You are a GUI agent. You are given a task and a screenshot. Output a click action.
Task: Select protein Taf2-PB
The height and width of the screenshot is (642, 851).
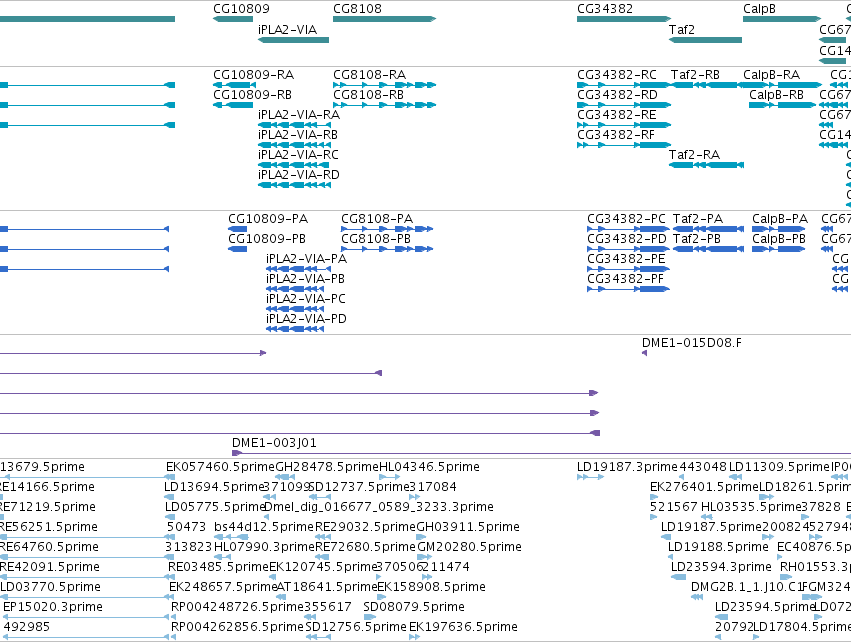point(697,239)
